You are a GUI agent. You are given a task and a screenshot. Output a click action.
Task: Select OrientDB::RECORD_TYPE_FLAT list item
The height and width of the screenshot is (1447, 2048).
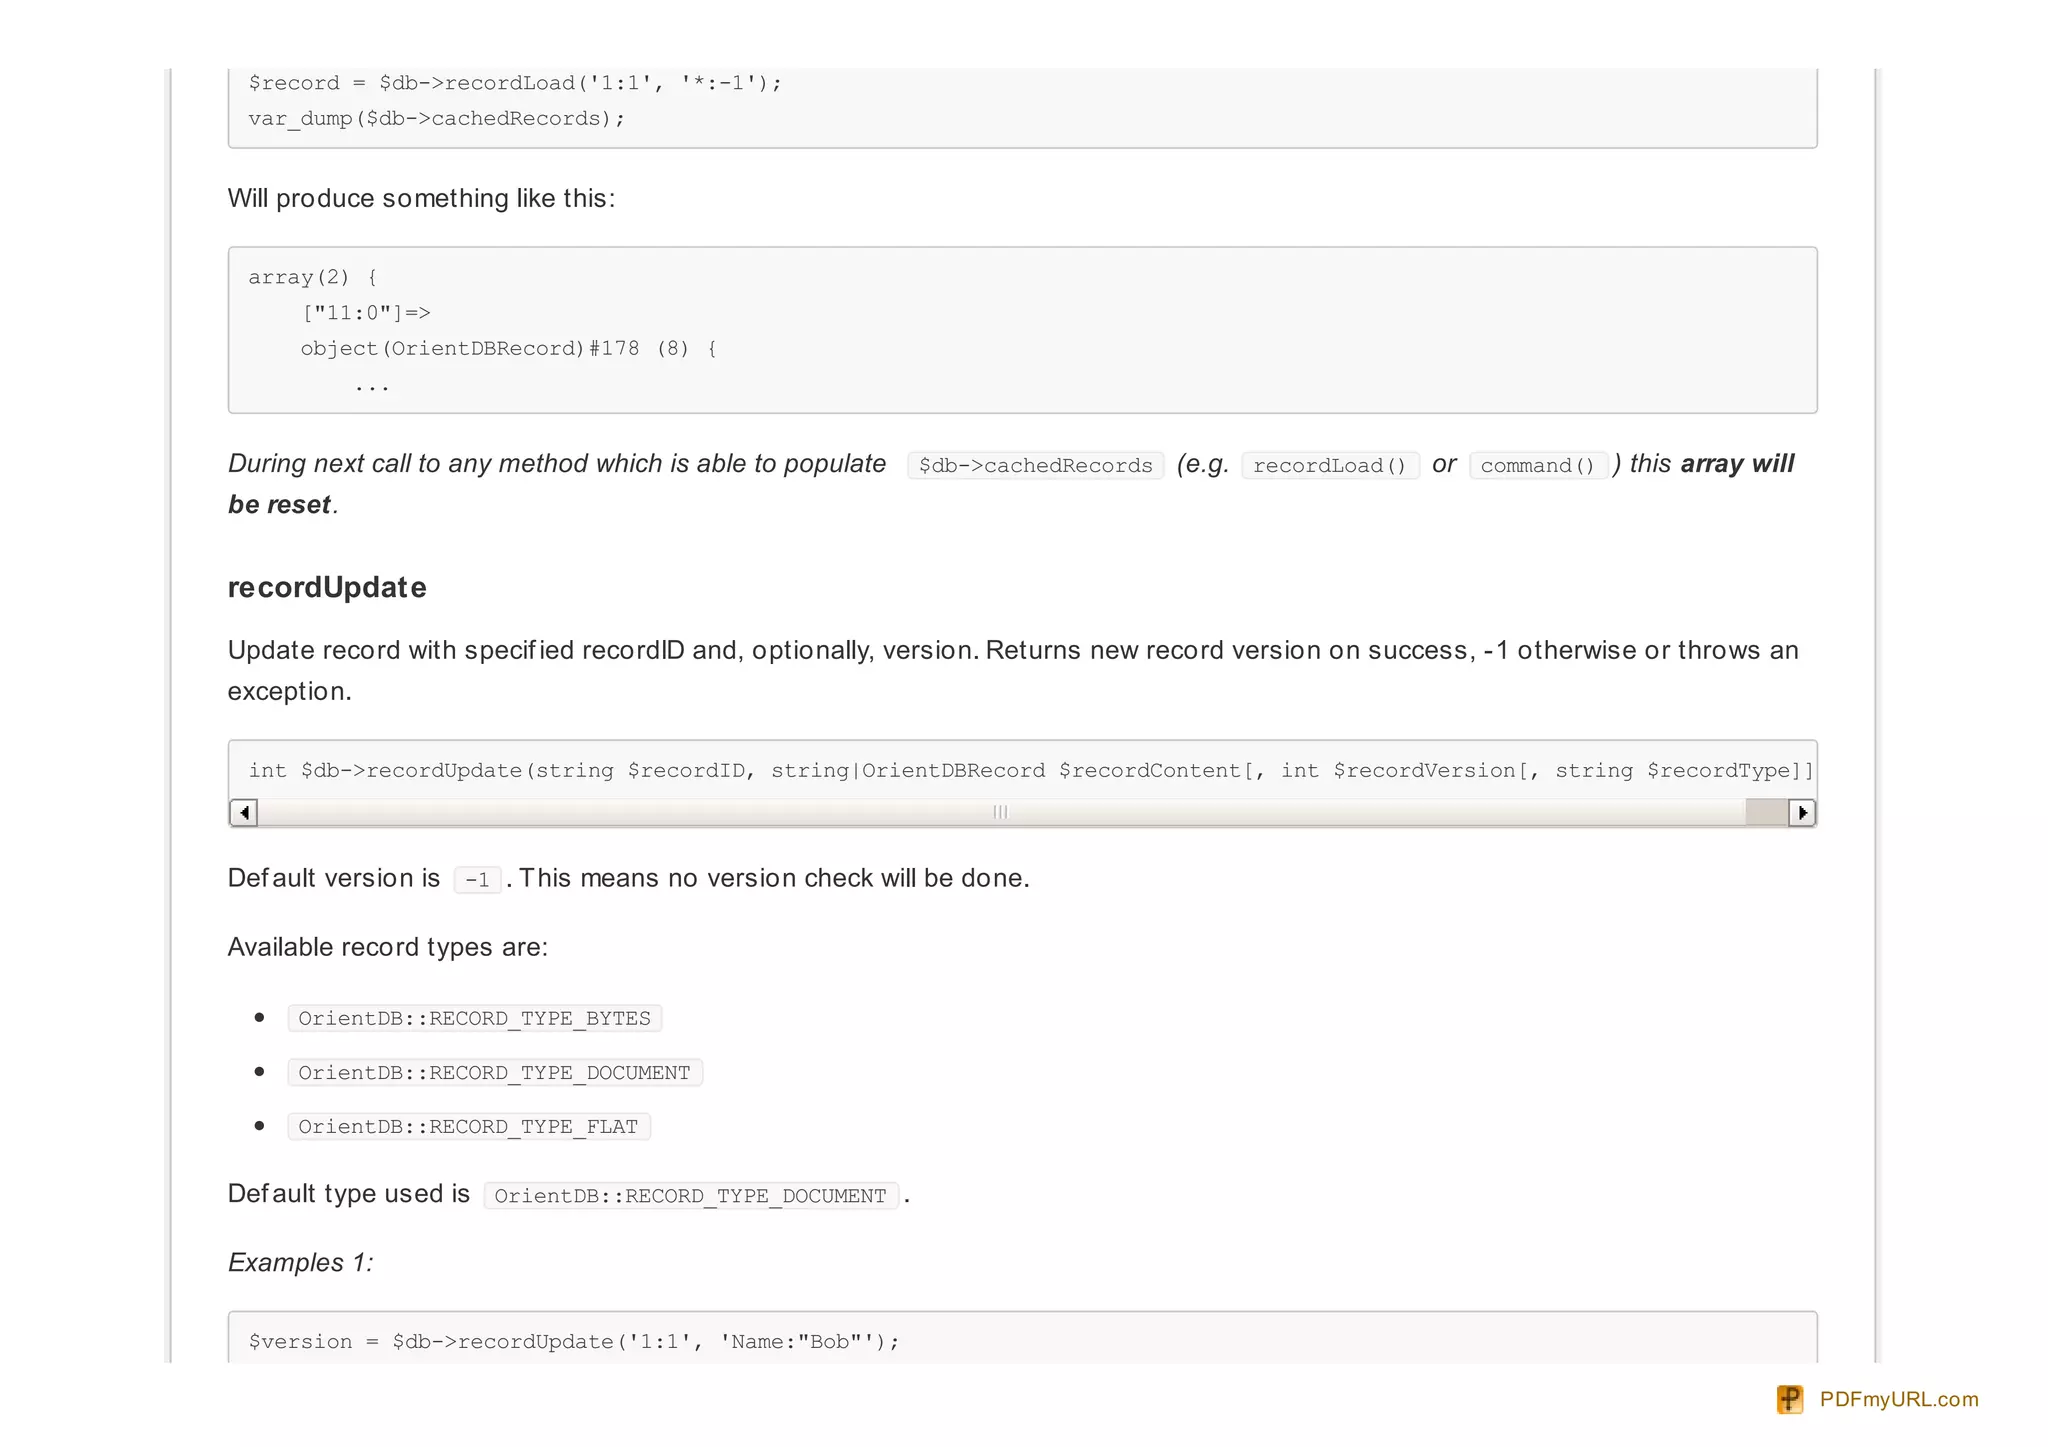coord(468,1126)
